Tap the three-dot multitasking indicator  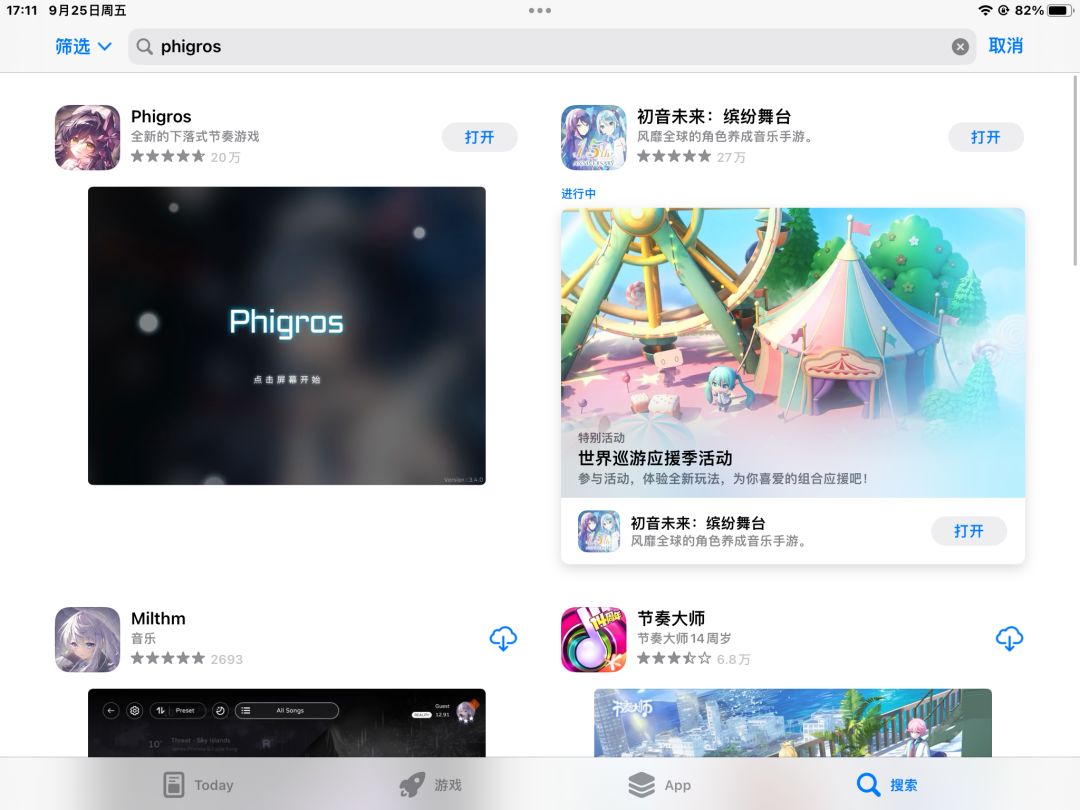point(540,10)
